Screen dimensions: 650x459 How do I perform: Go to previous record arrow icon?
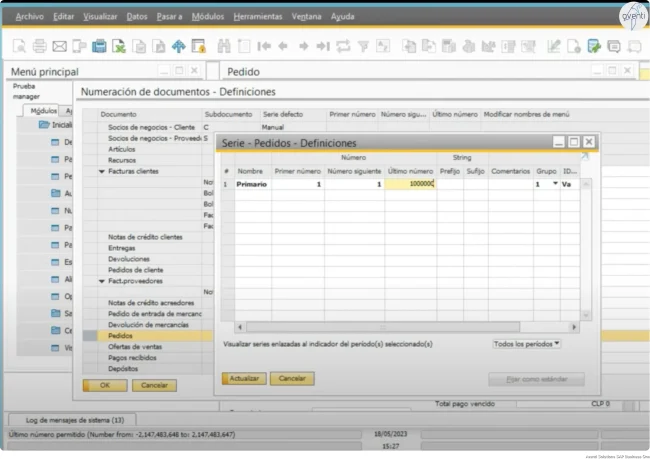point(283,46)
